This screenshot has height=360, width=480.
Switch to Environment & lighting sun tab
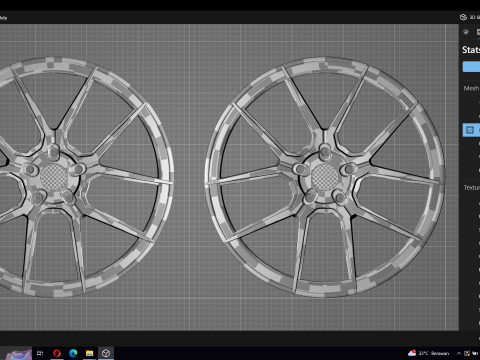click(466, 32)
